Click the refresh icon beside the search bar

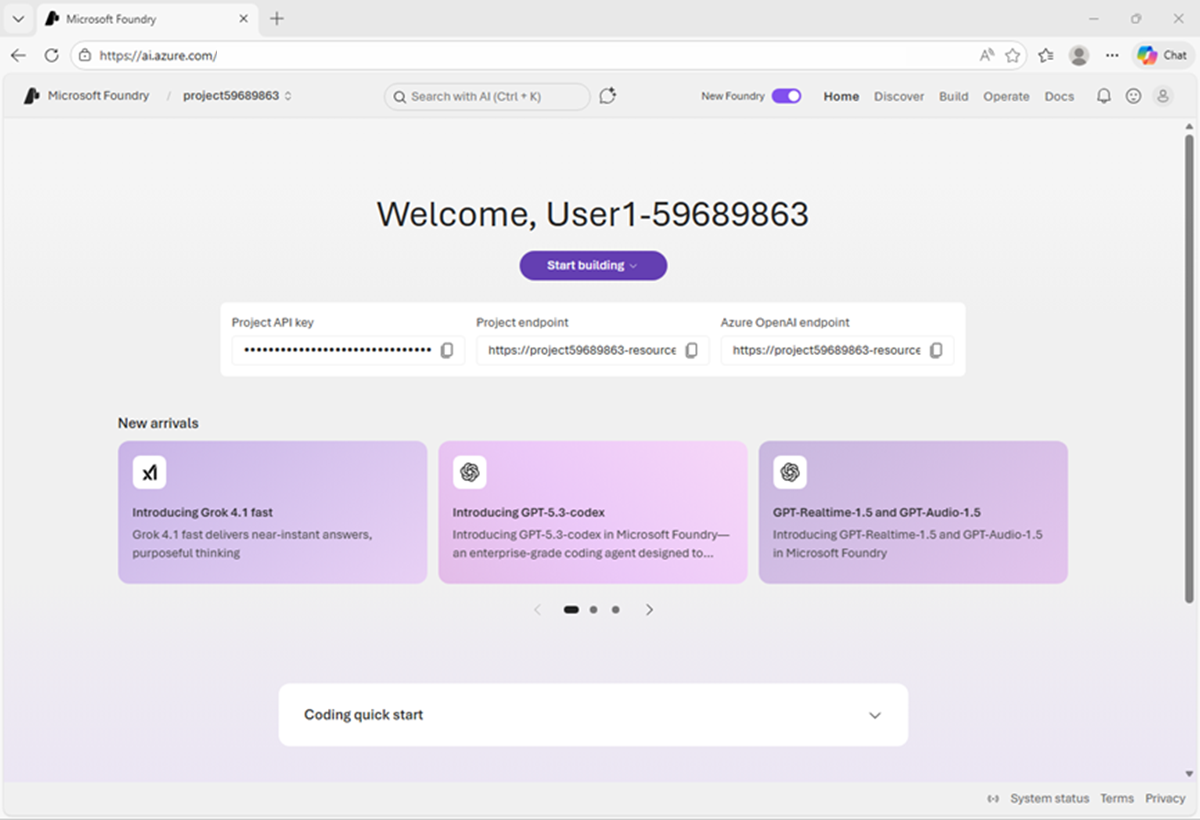[607, 95]
